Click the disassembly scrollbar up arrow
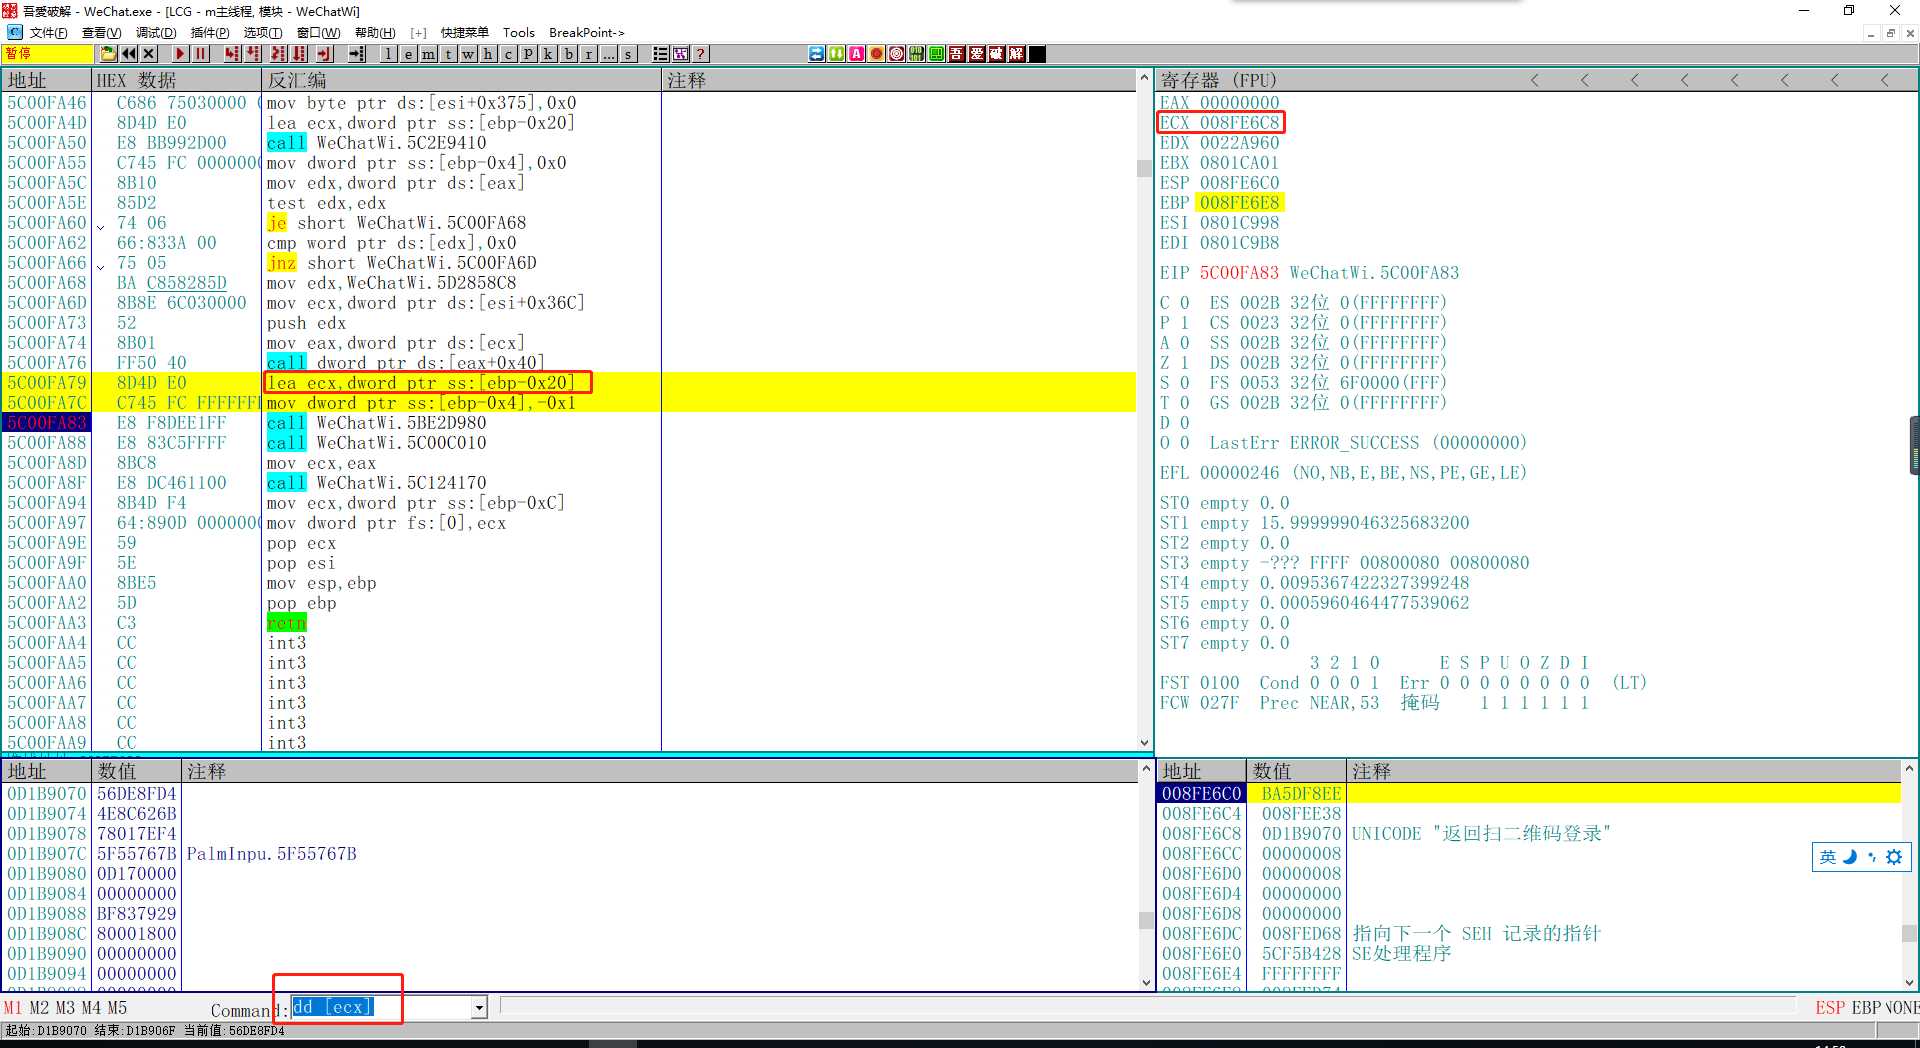Image resolution: width=1920 pixels, height=1048 pixels. coord(1144,78)
